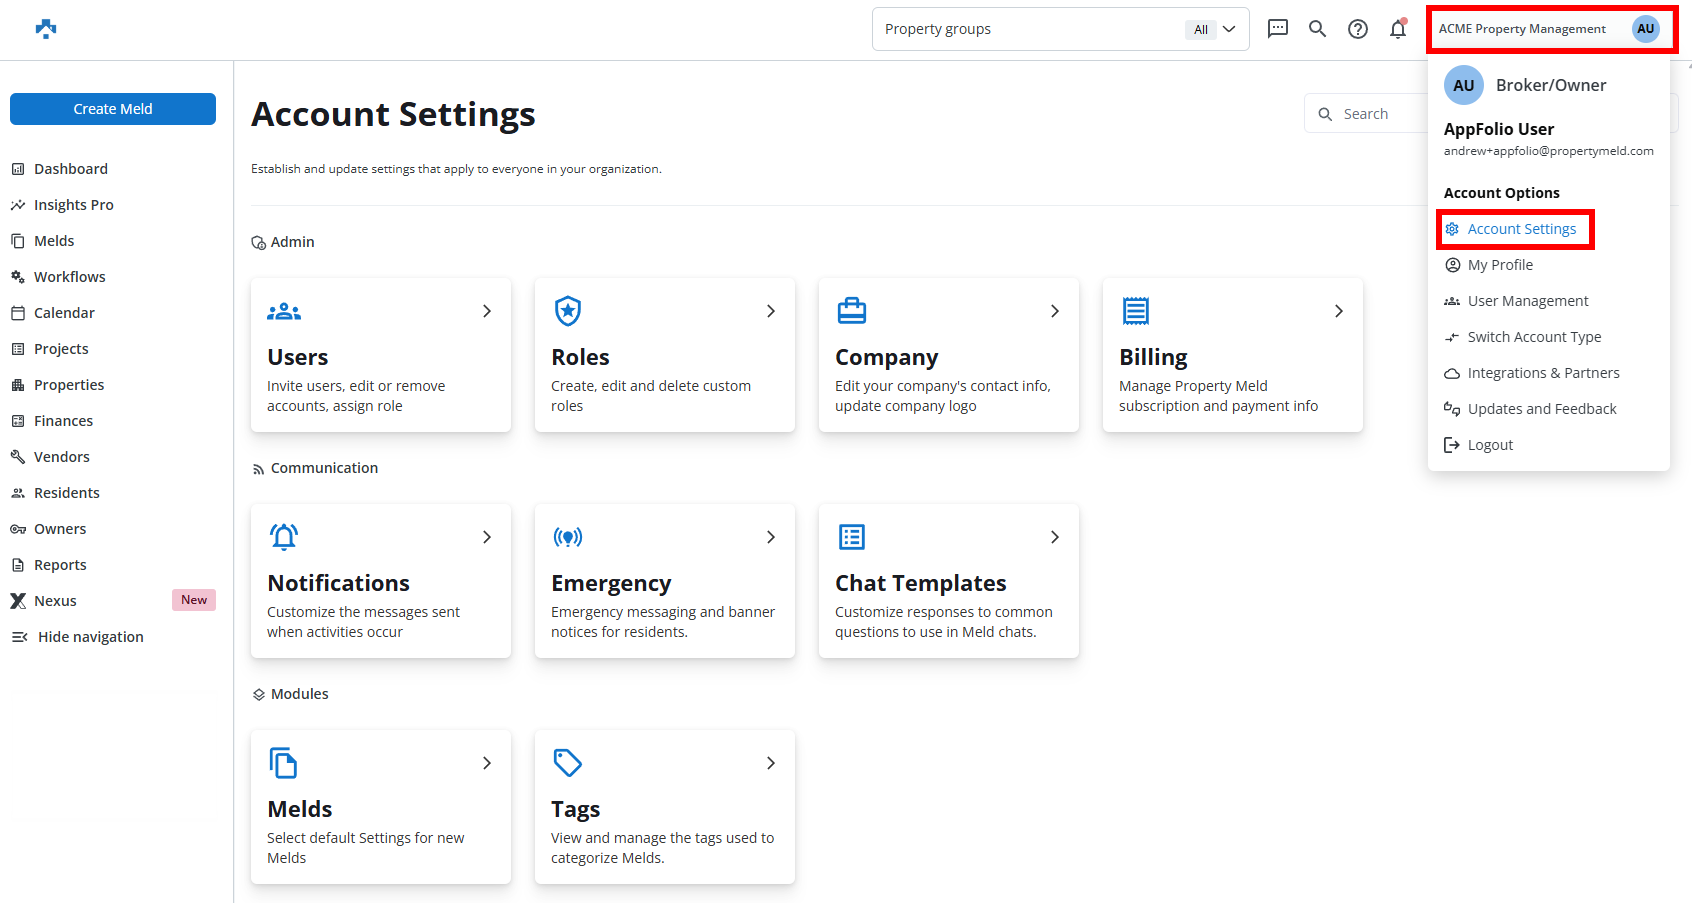Open the notifications bell icon
This screenshot has width=1692, height=903.
pos(1397,29)
